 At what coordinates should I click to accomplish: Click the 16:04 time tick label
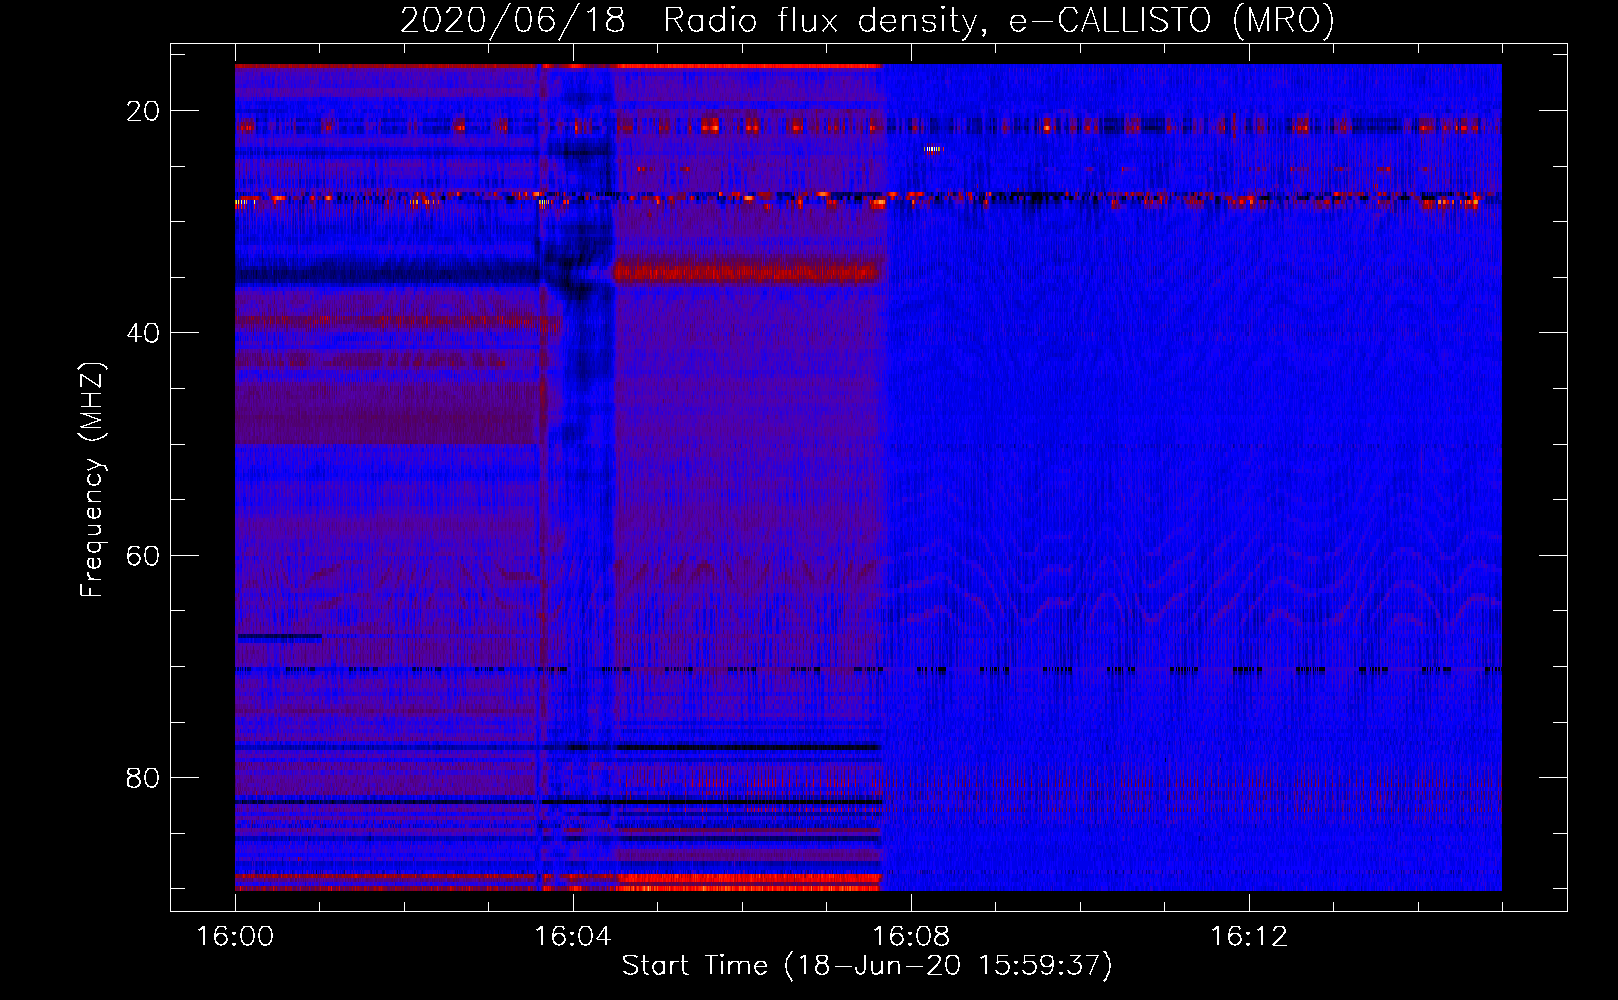(573, 937)
